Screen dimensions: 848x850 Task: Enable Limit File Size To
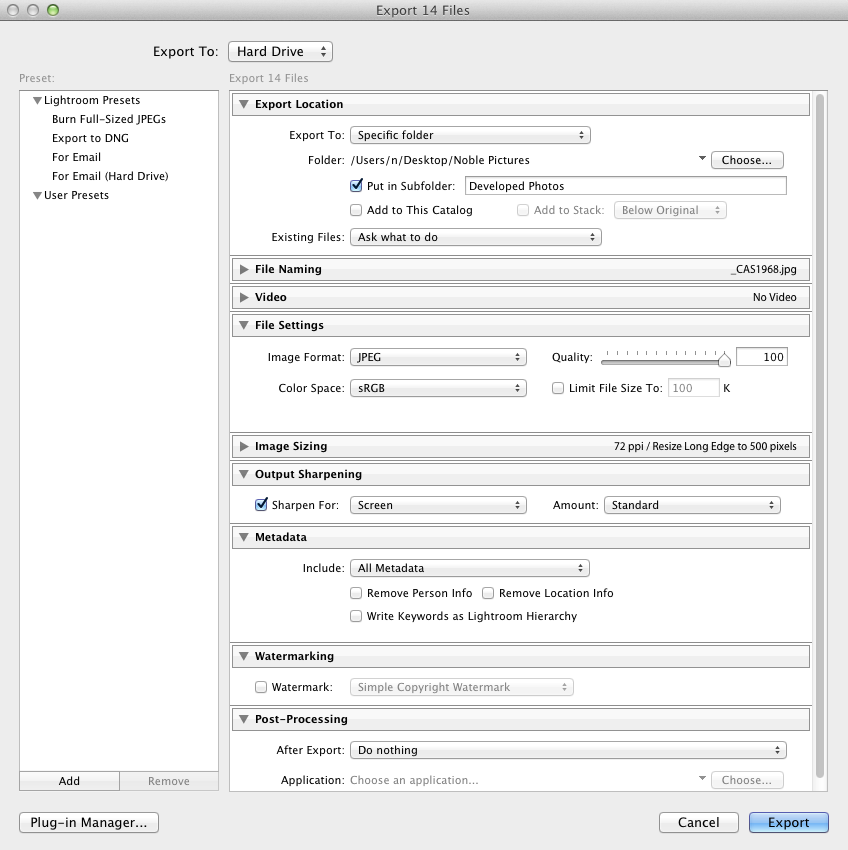[558, 389]
